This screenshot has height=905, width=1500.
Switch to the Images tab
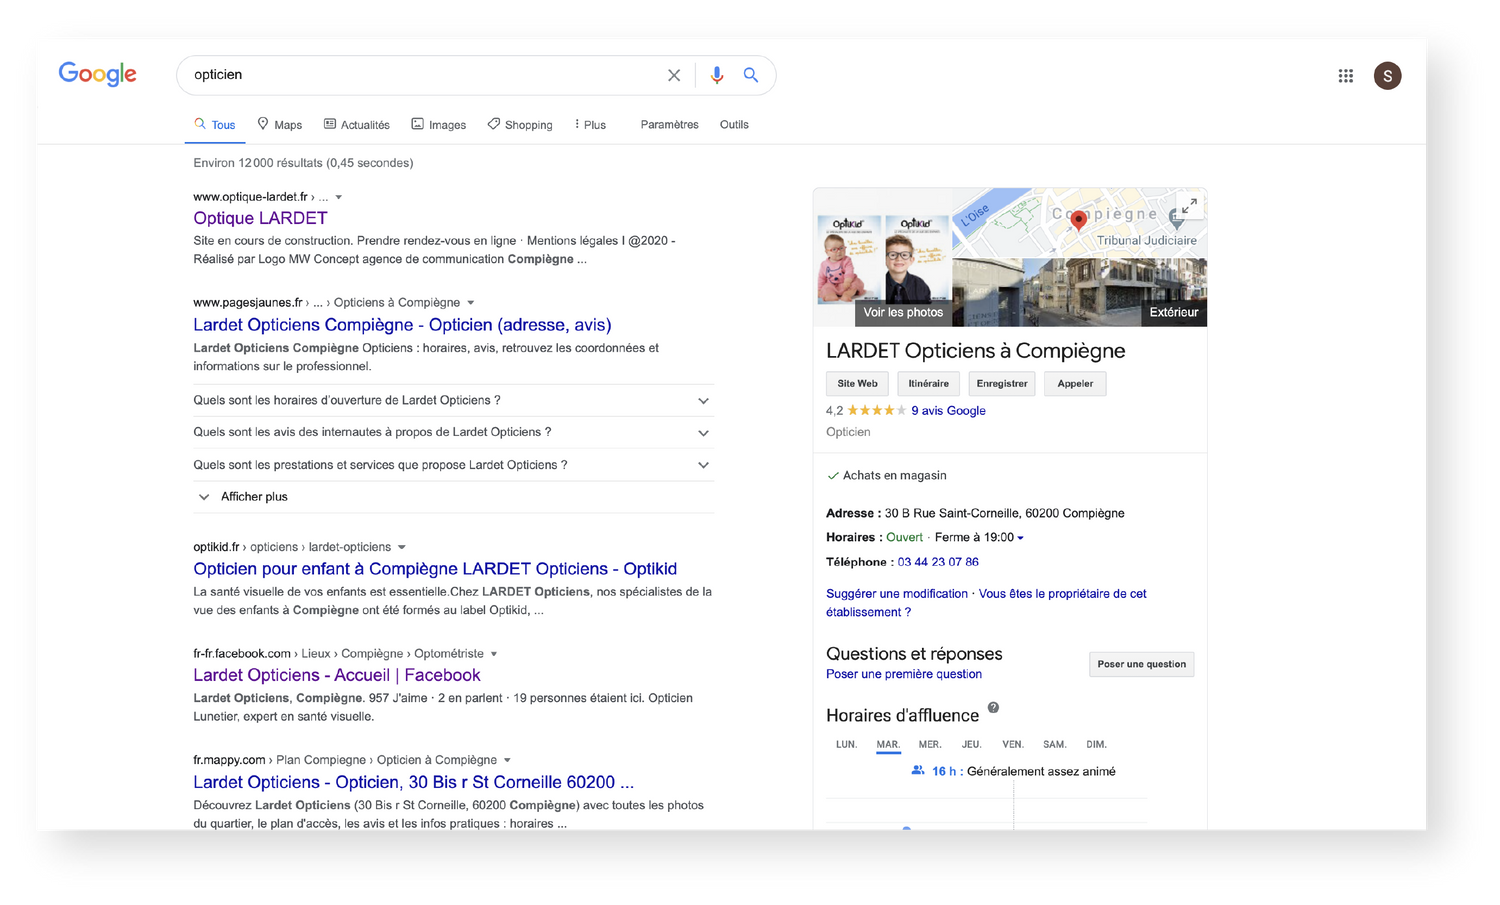point(439,125)
